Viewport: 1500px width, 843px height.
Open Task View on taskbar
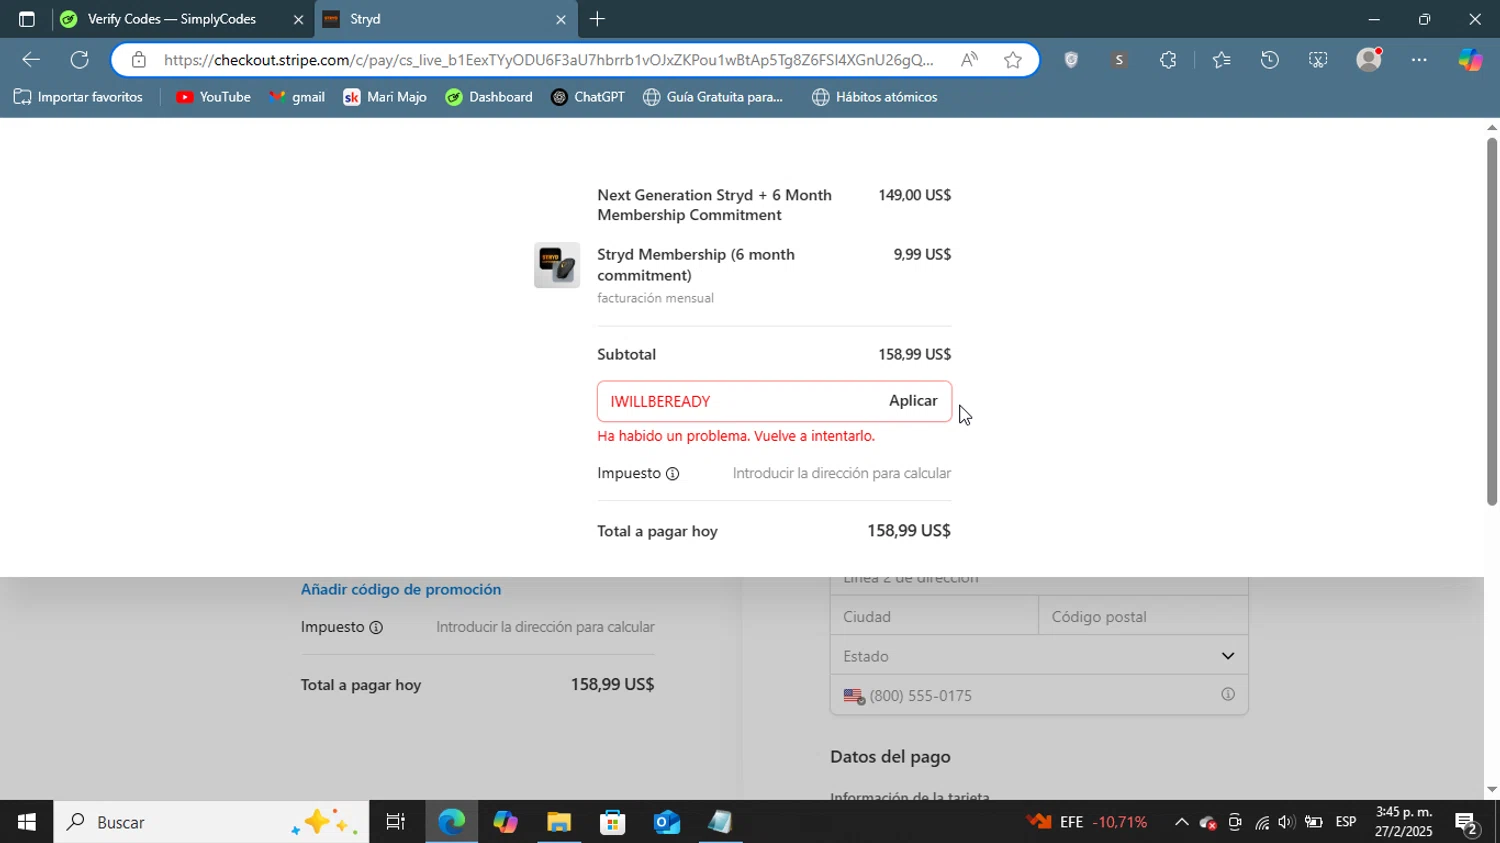396,822
